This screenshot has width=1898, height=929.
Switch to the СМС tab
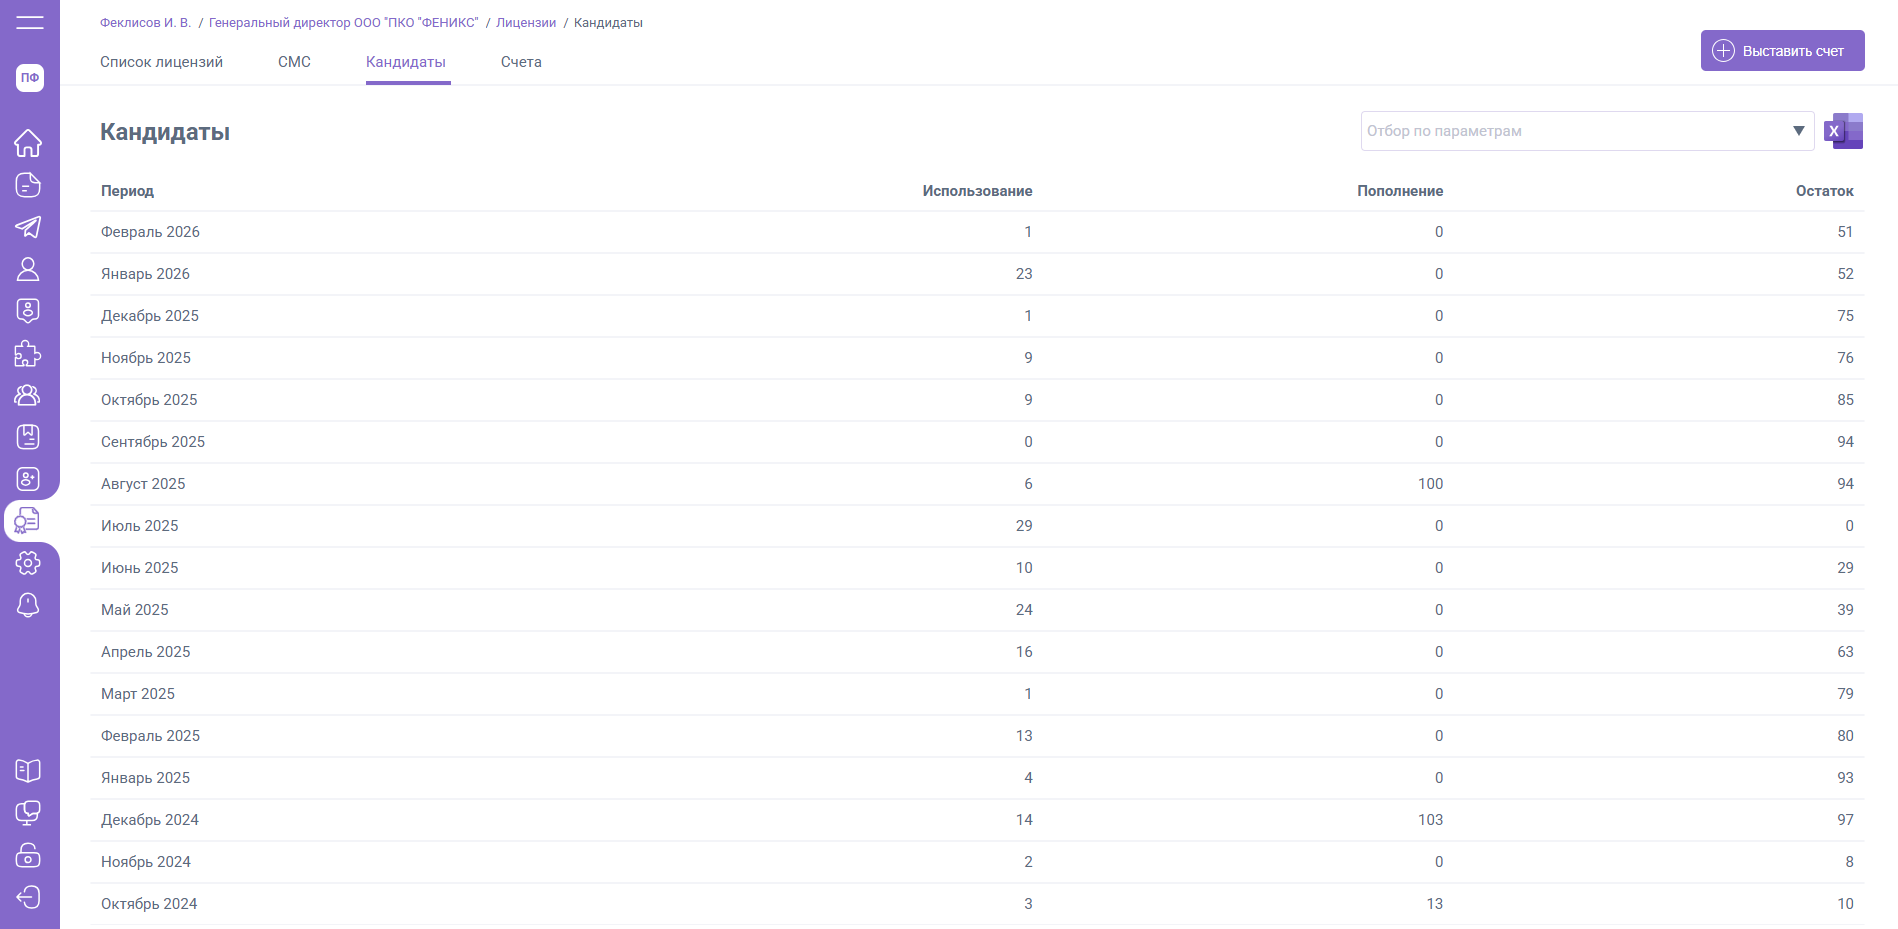click(x=294, y=62)
